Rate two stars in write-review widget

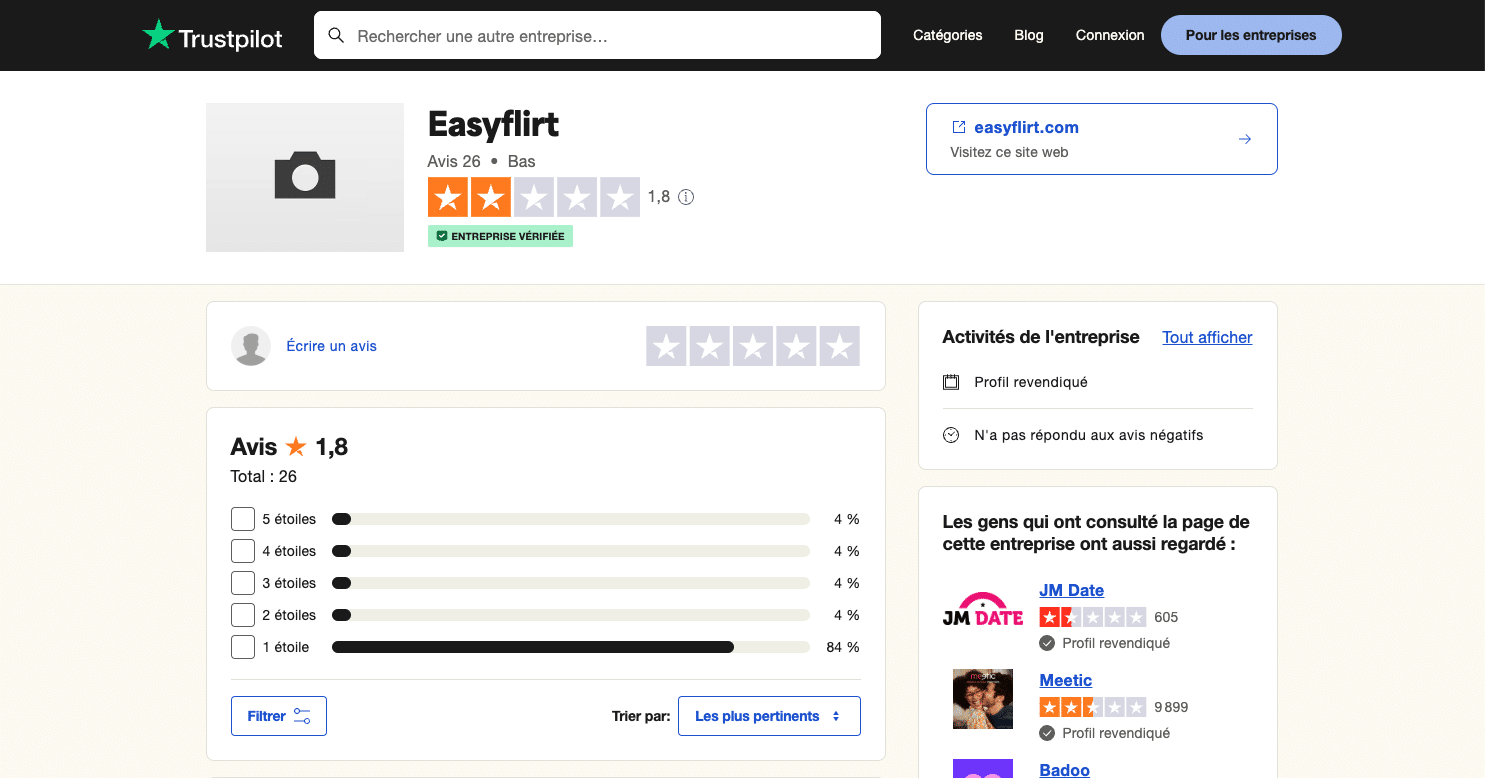(709, 346)
